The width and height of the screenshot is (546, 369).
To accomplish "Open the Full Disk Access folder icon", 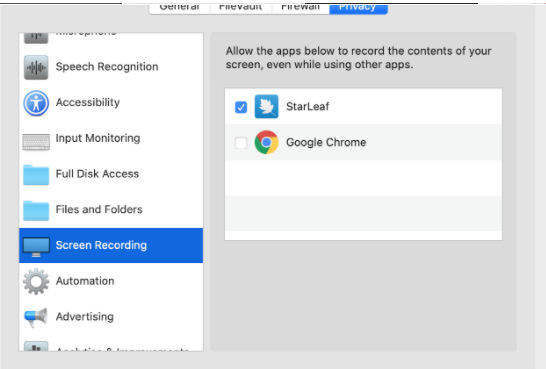I will [x=36, y=175].
